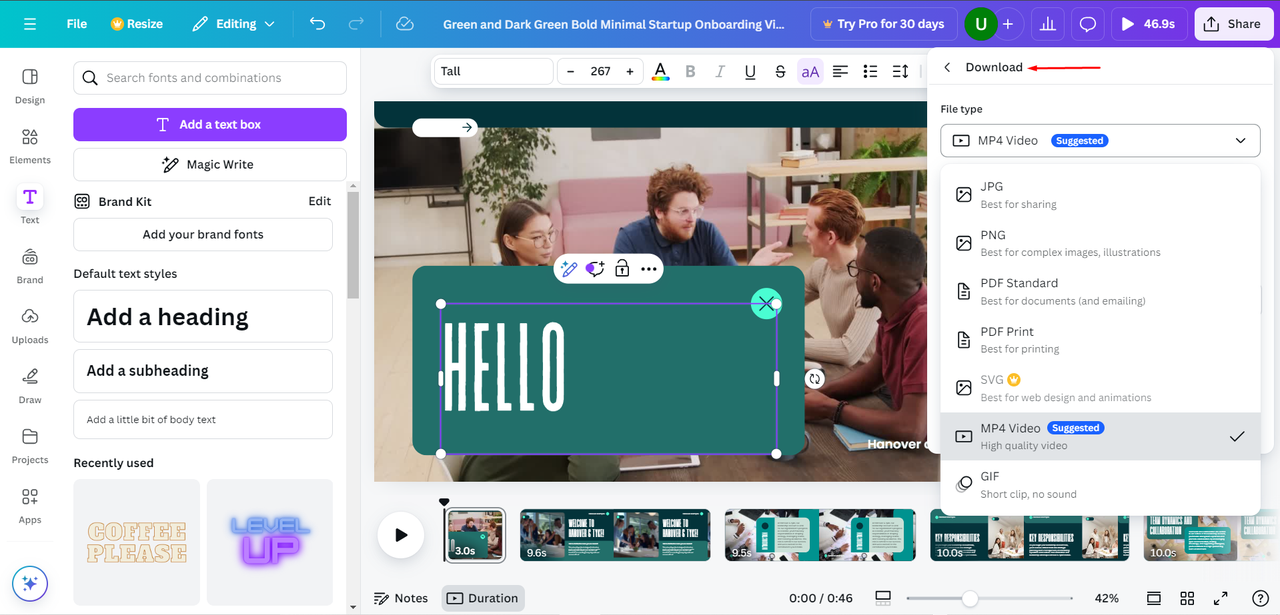The image size is (1280, 615).
Task: Open the Brand sidebar panel
Action: point(30,266)
